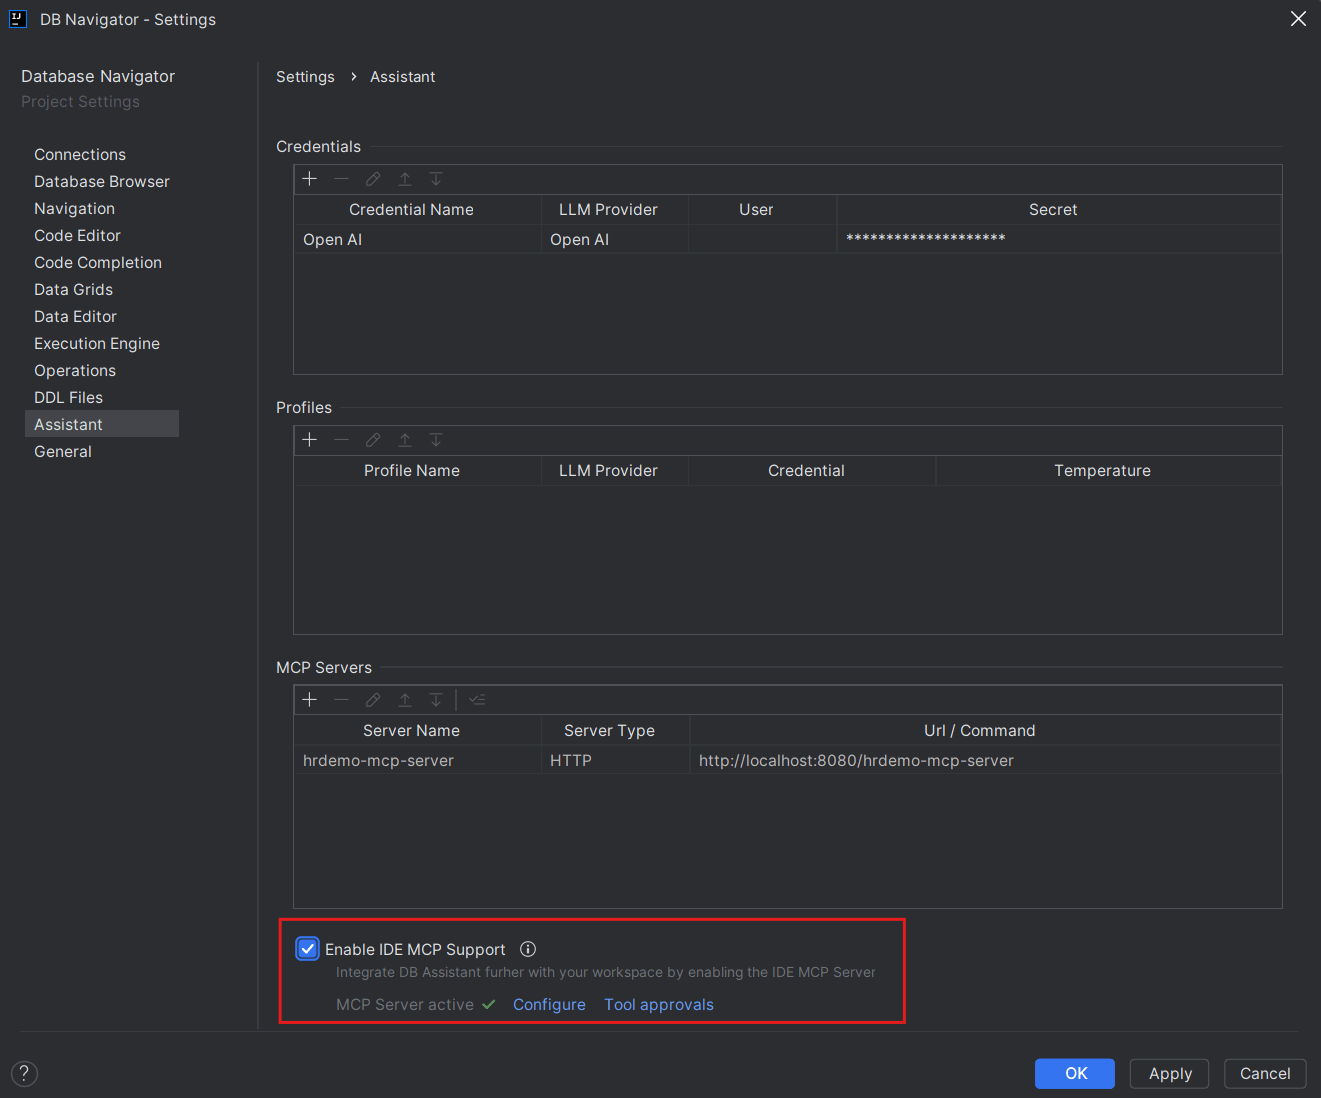Image resolution: width=1321 pixels, height=1098 pixels.
Task: Select the http://localhost:8080/hrdemo-mcp-server URL cell
Action: tap(985, 761)
